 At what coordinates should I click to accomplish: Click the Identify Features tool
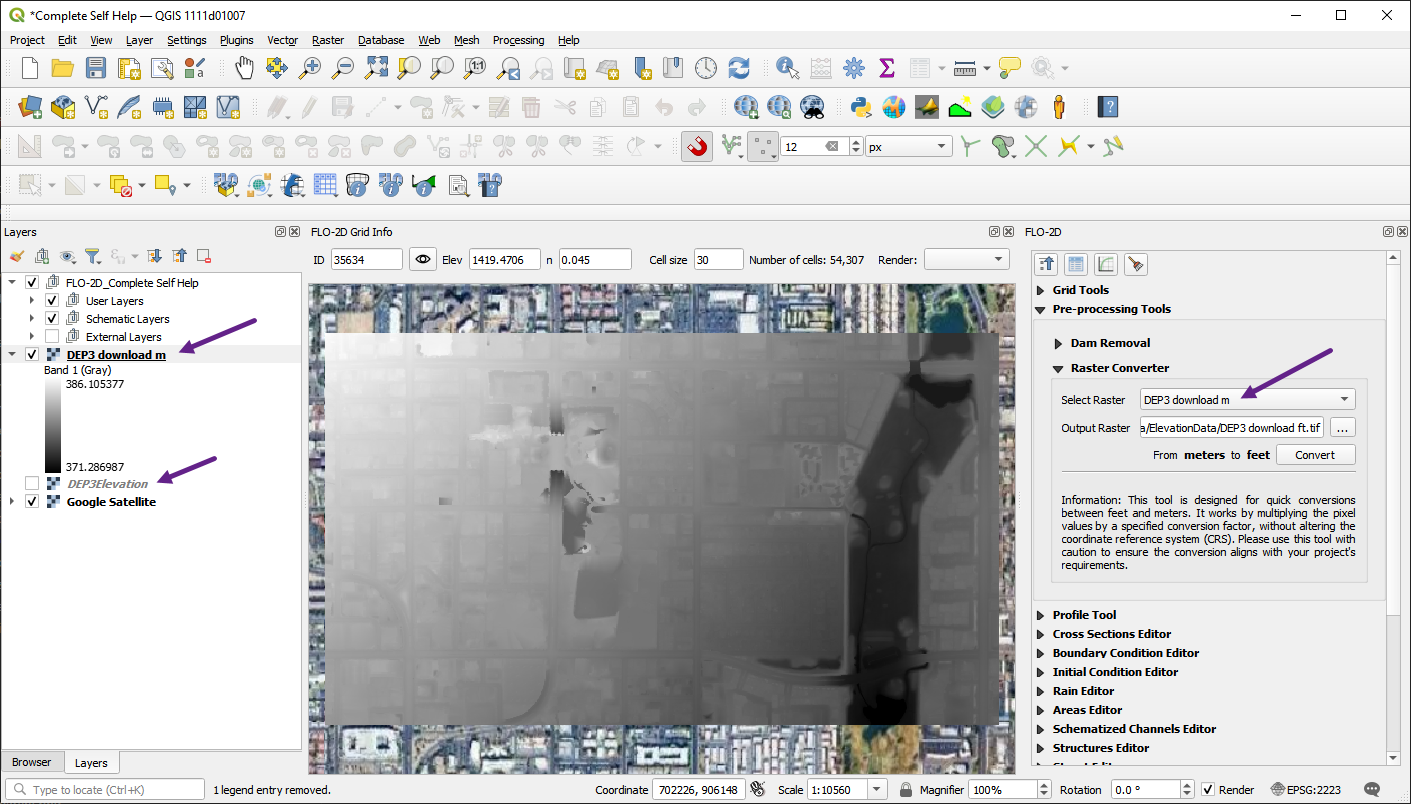[x=788, y=68]
